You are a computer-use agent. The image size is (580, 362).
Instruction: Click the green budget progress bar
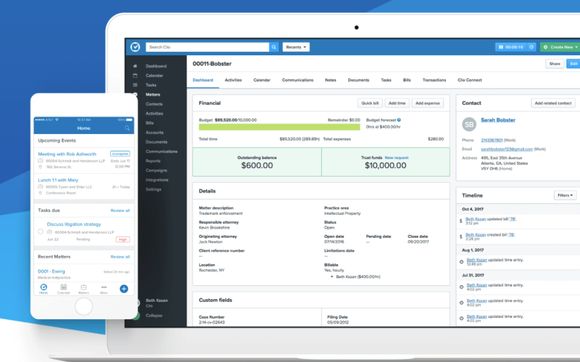(x=279, y=127)
